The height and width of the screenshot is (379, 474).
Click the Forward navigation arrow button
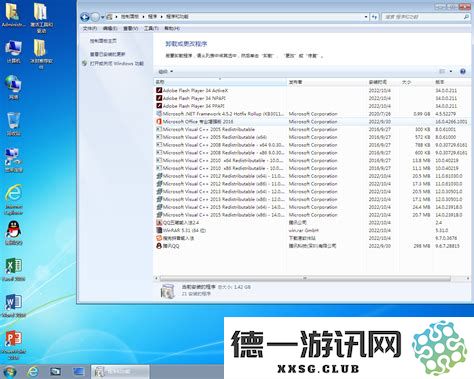95,17
